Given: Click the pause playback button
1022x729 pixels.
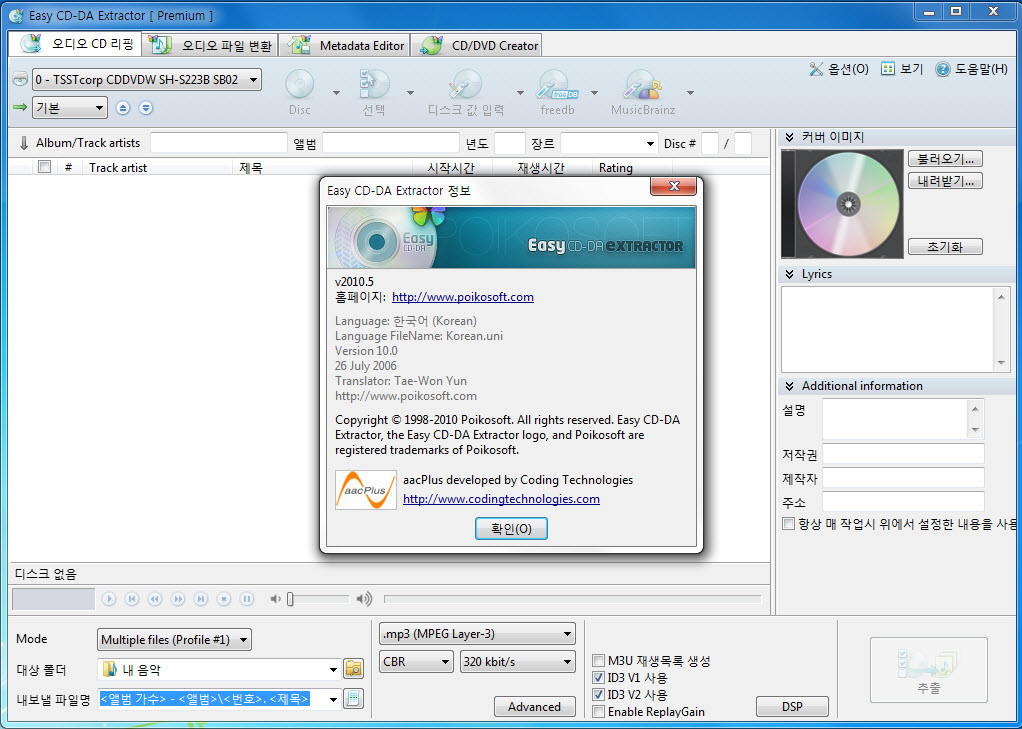Looking at the screenshot, I should coord(246,599).
